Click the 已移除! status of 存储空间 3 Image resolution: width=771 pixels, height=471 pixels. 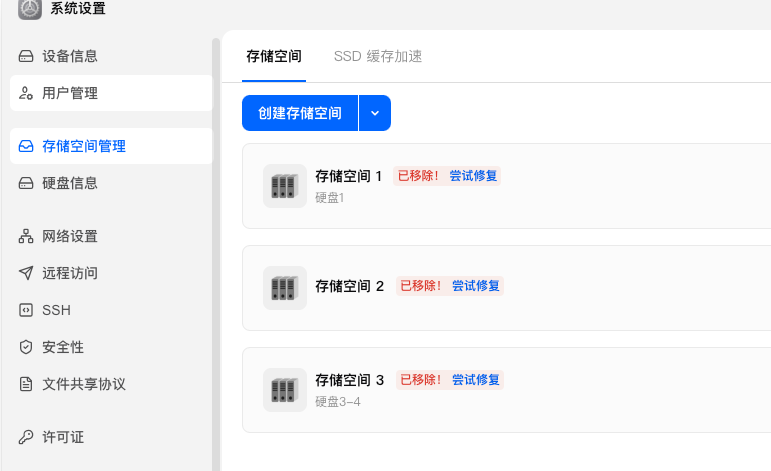(421, 380)
